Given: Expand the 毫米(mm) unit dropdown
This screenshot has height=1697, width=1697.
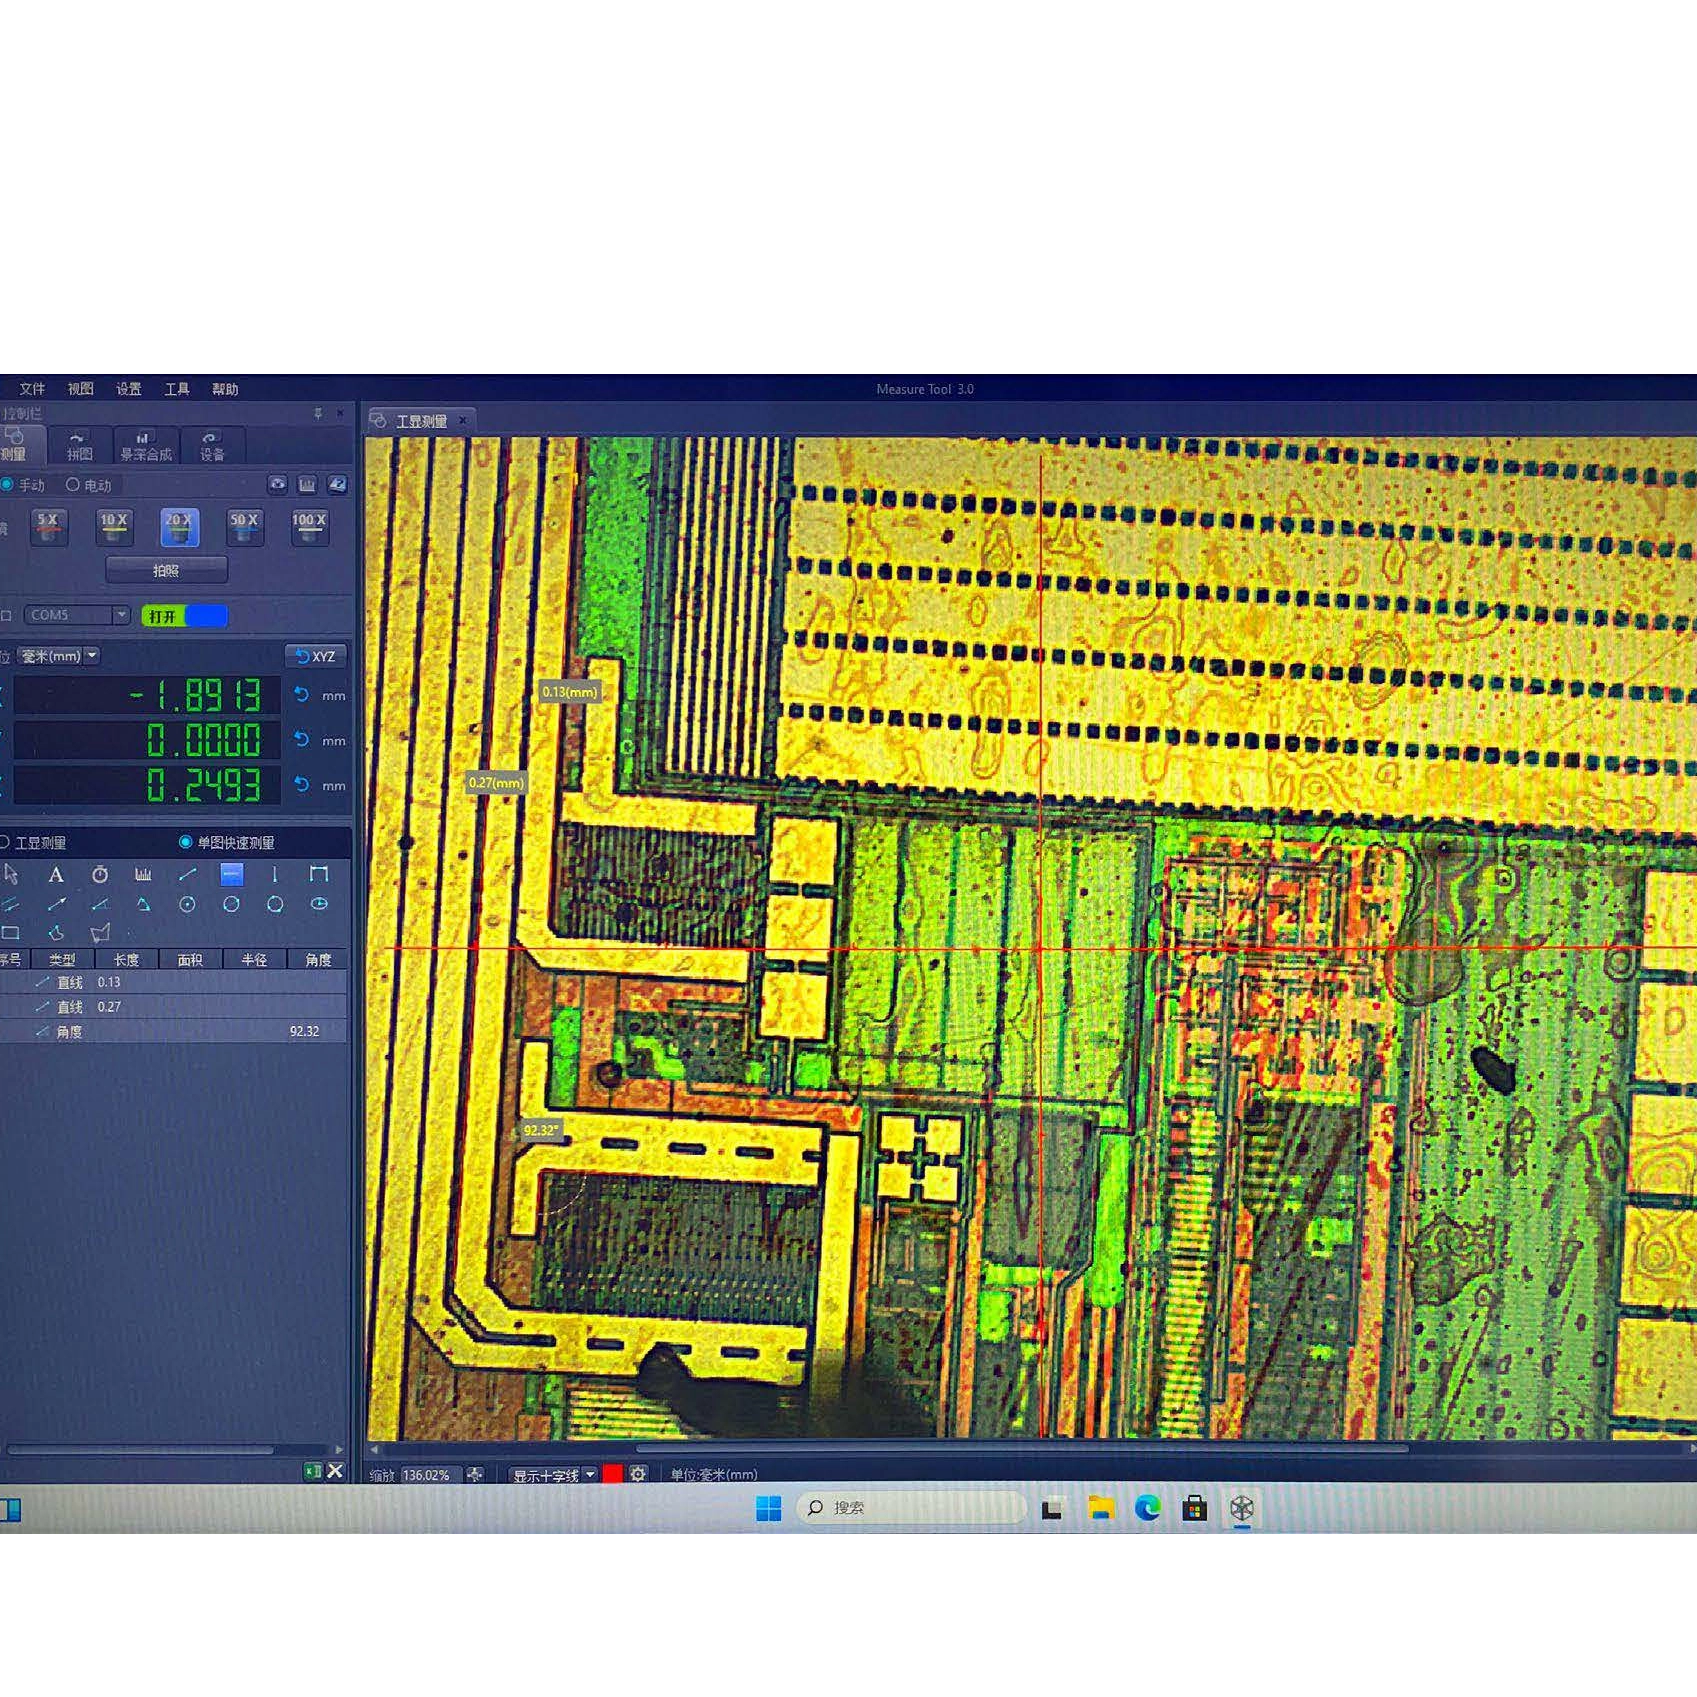Looking at the screenshot, I should (92, 656).
